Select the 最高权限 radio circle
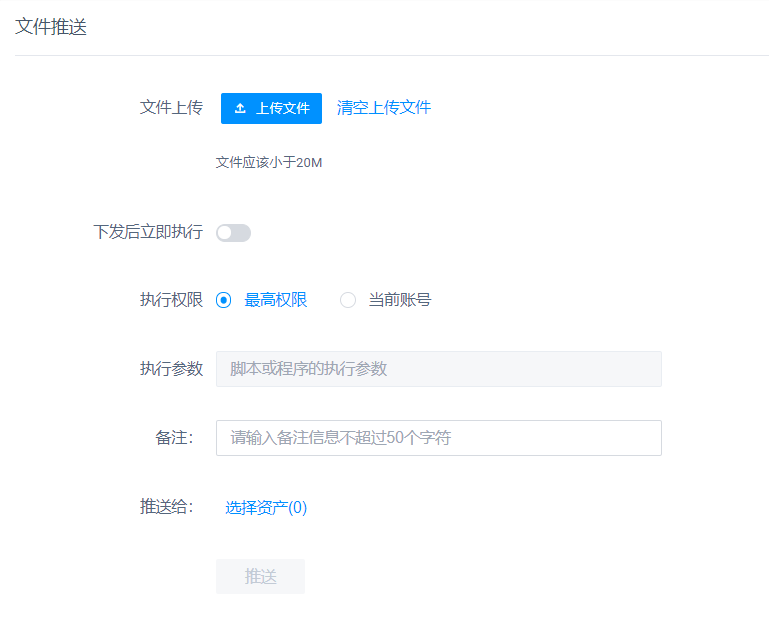 (x=223, y=300)
